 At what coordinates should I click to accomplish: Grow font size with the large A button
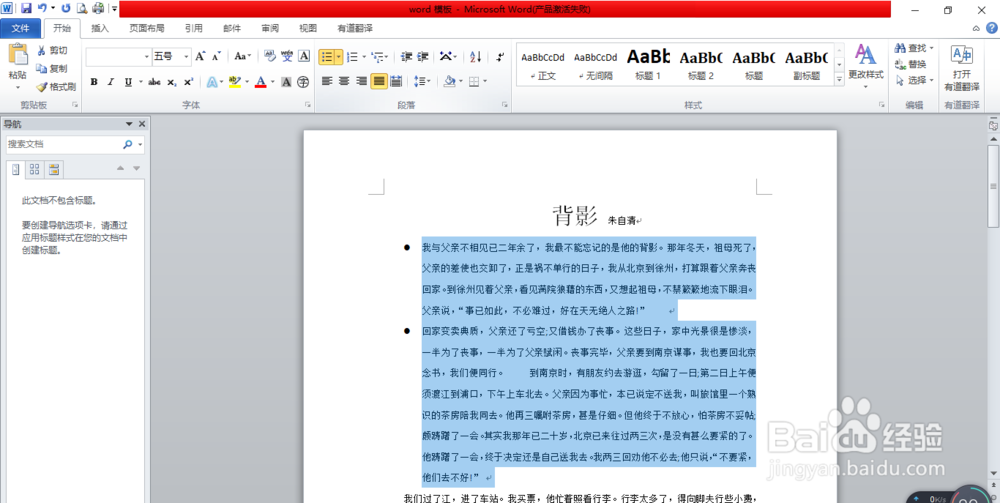pyautogui.click(x=200, y=56)
